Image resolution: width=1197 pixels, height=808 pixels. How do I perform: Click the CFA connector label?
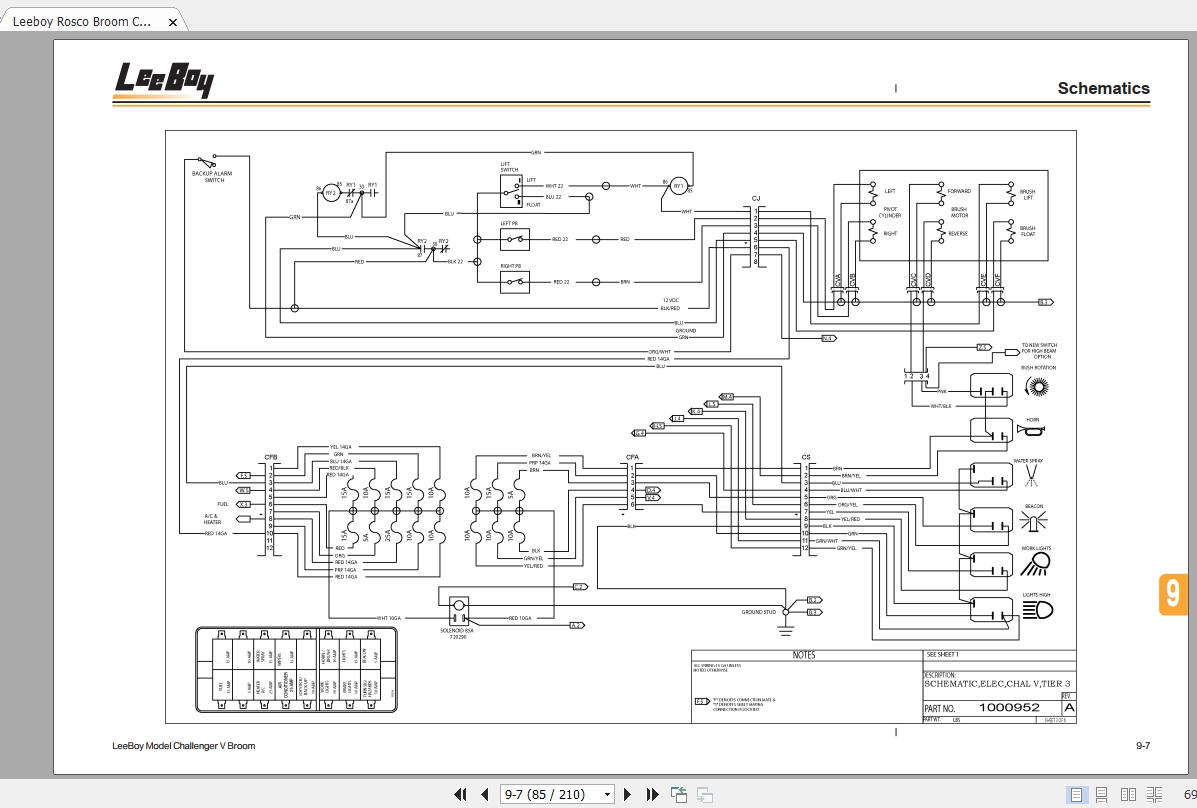(x=632, y=457)
